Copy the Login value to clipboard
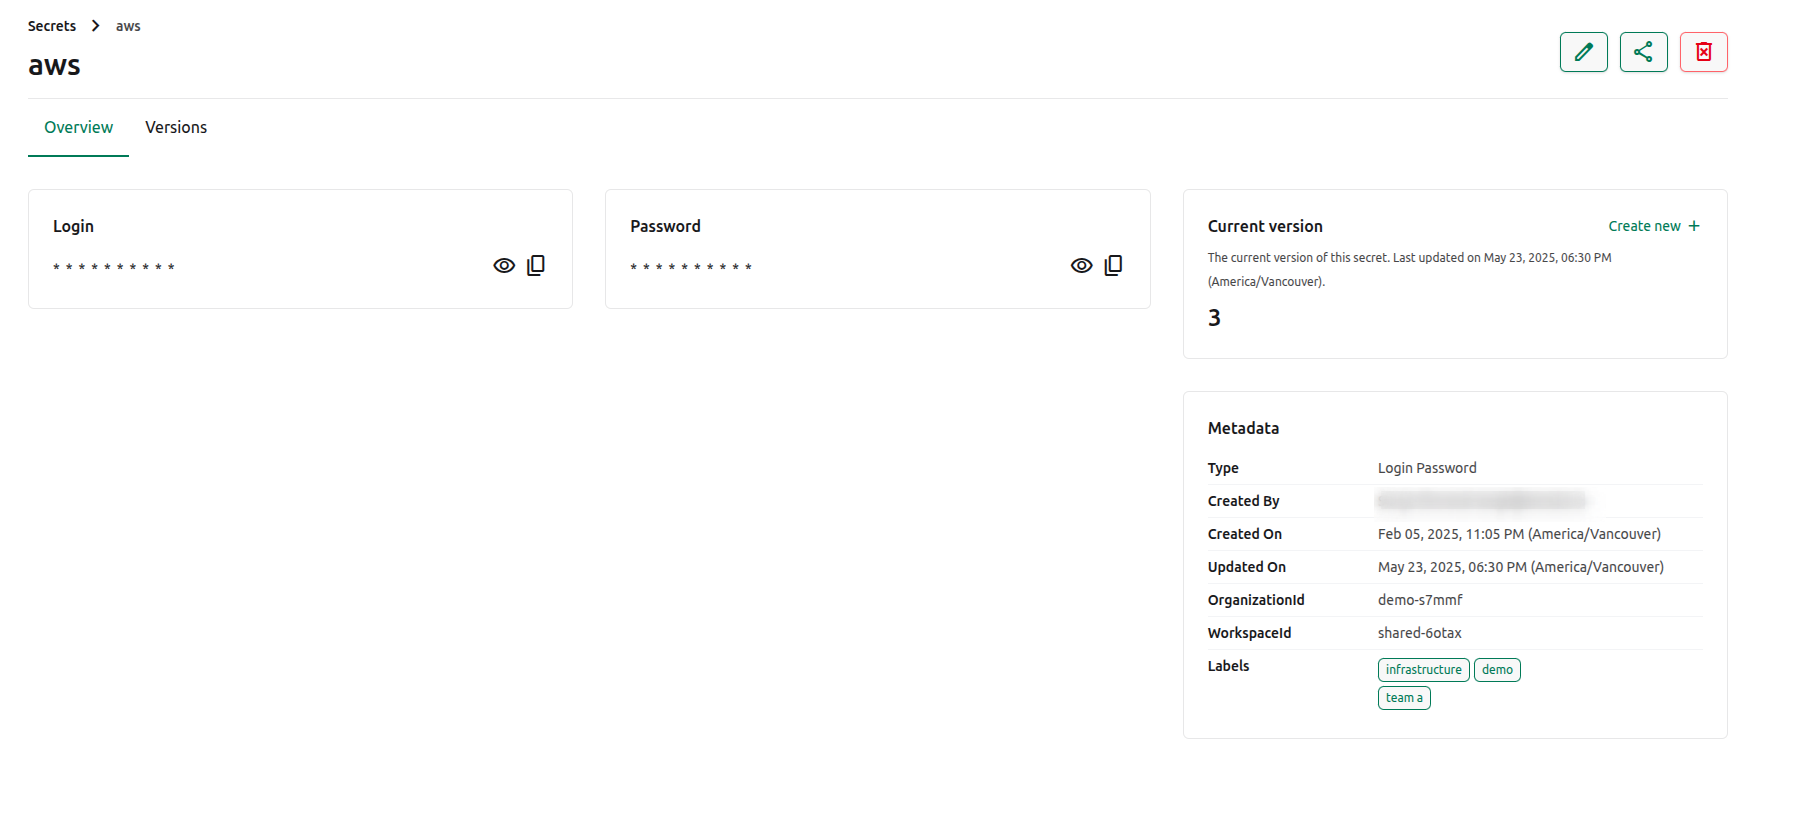The image size is (1796, 828). (x=536, y=265)
